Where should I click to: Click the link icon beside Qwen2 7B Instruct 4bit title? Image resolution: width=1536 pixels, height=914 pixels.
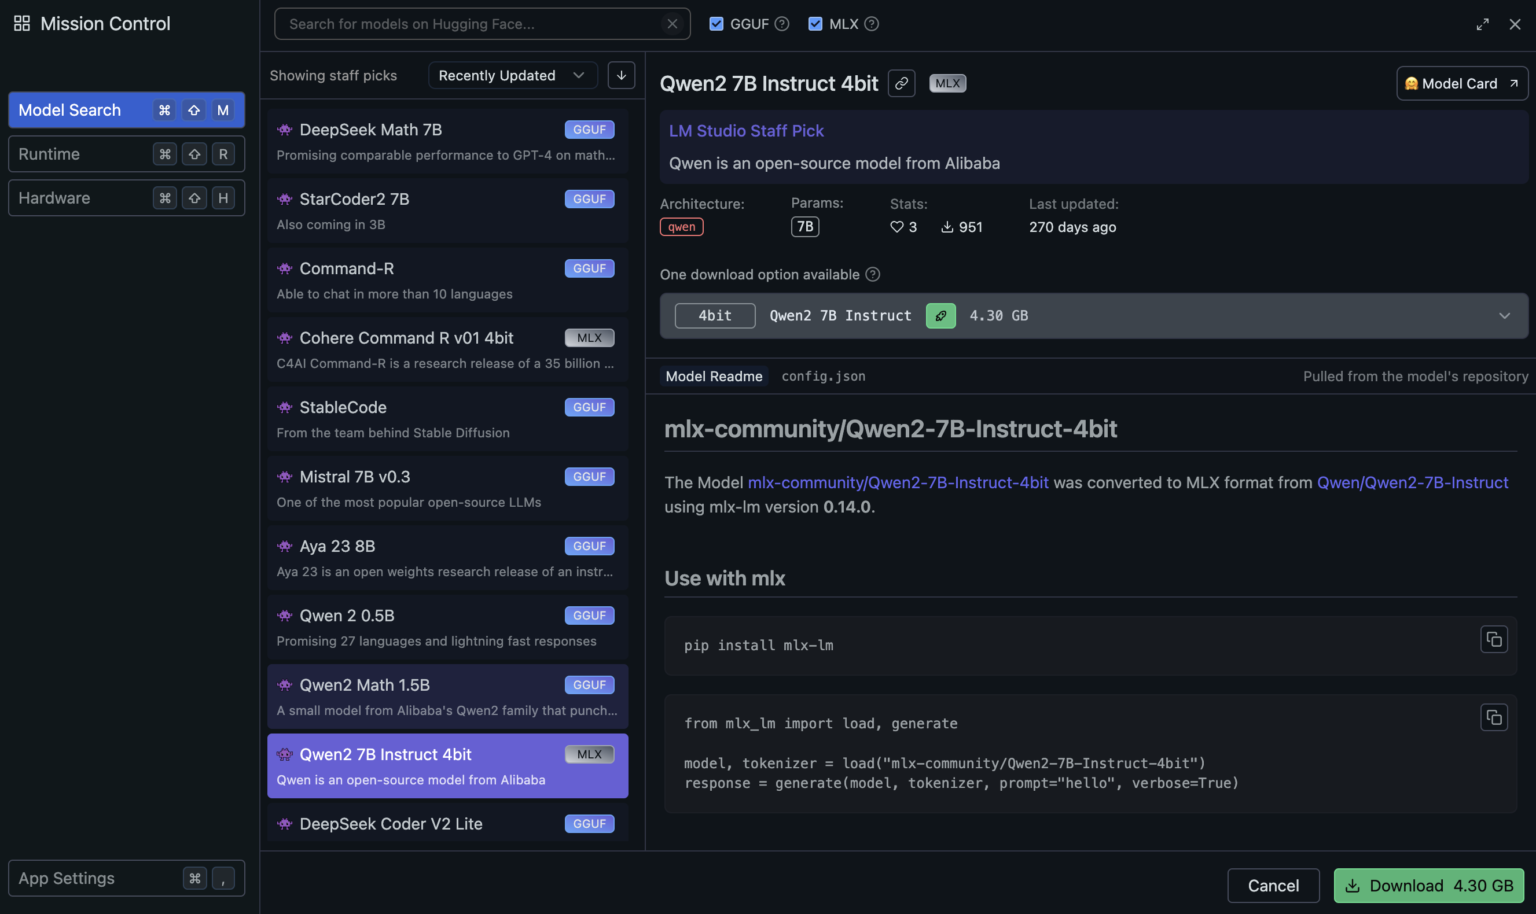901,83
